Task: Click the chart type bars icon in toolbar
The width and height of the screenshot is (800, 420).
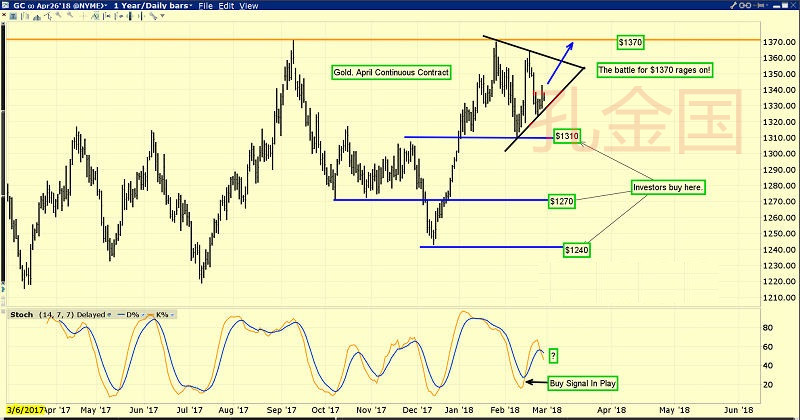Action: click(x=25, y=16)
